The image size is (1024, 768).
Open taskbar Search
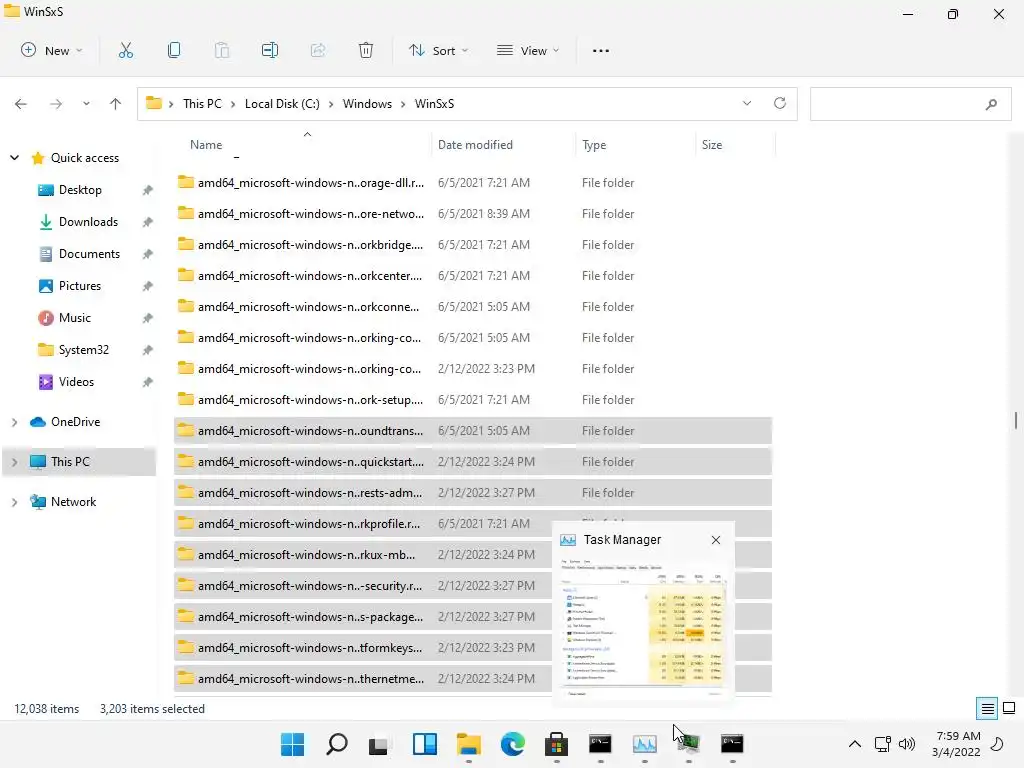[x=337, y=744]
